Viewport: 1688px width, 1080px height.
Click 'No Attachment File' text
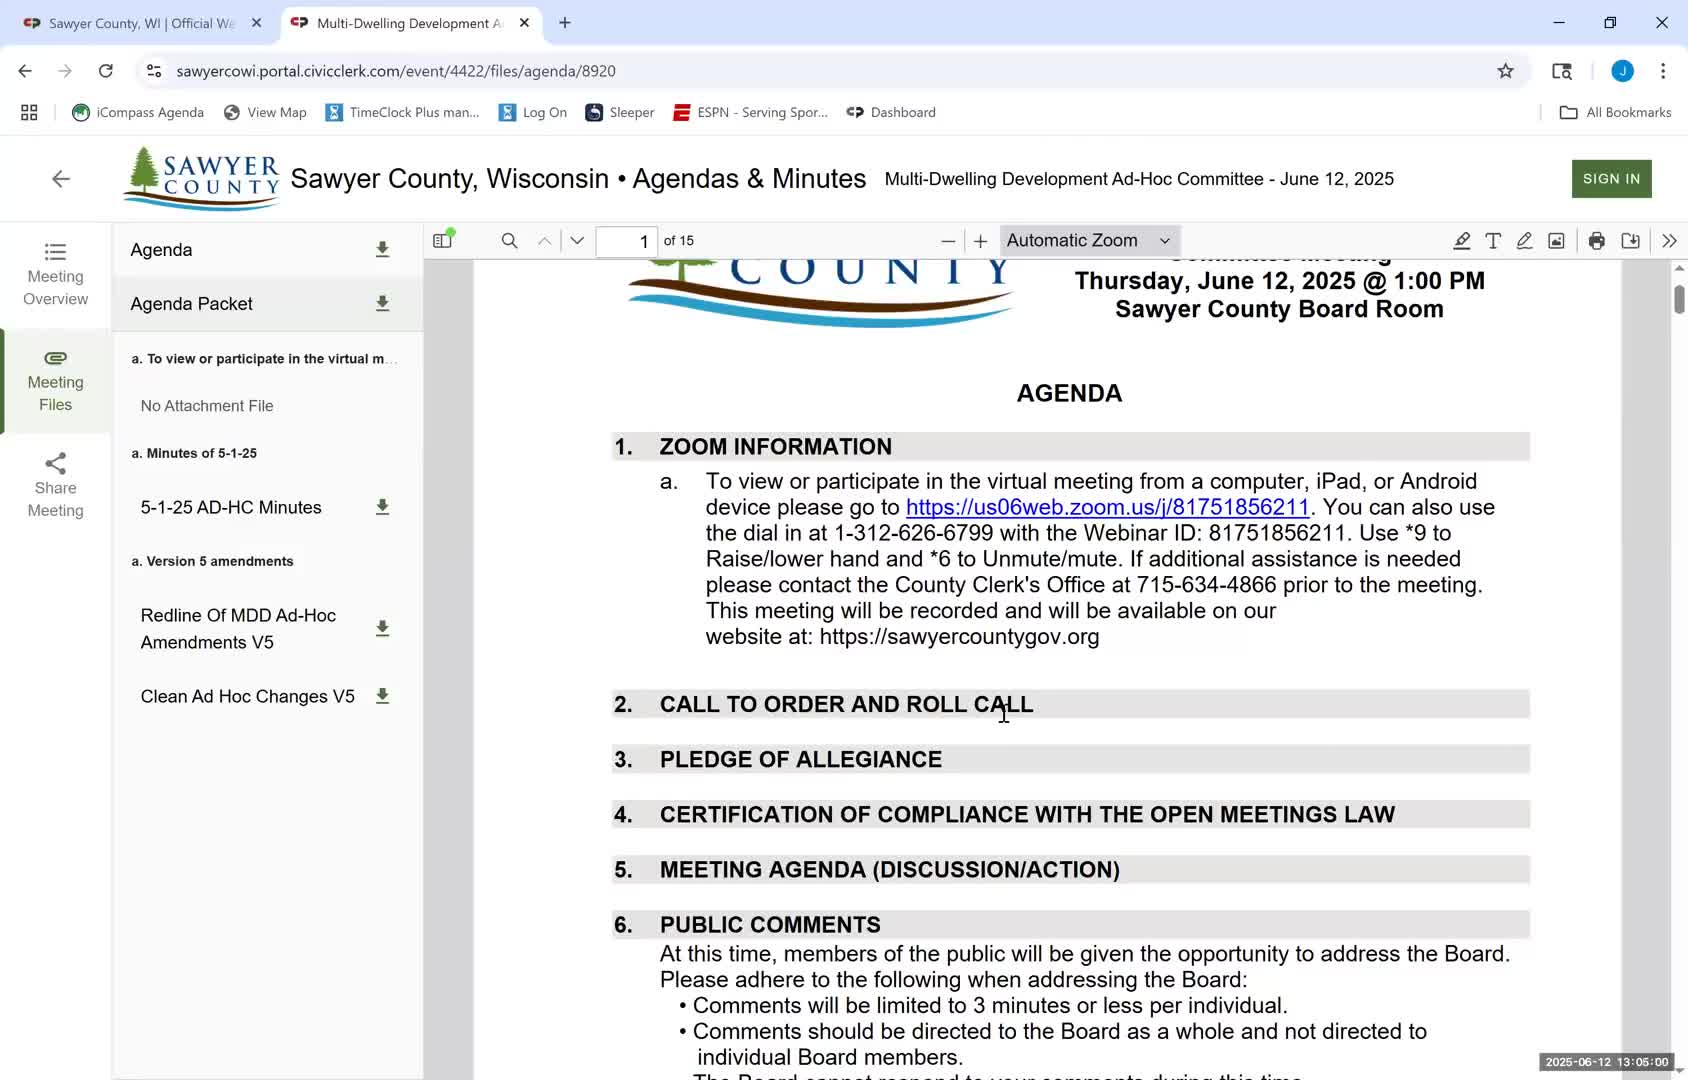tap(207, 406)
